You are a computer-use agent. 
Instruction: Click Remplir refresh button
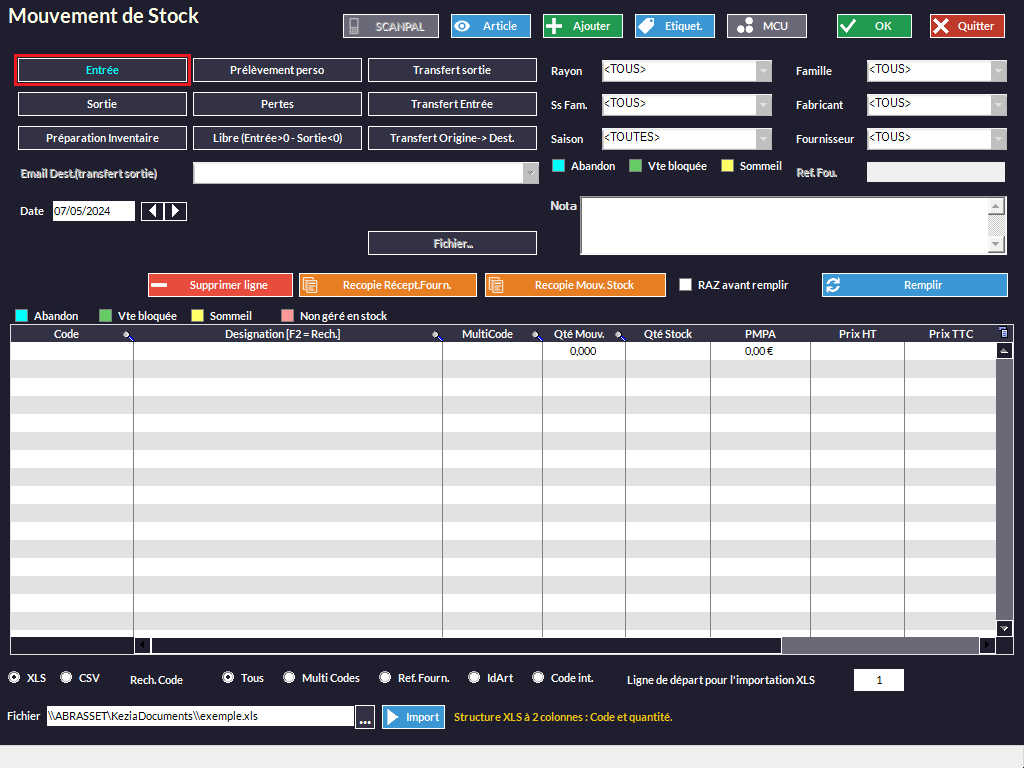tap(914, 285)
